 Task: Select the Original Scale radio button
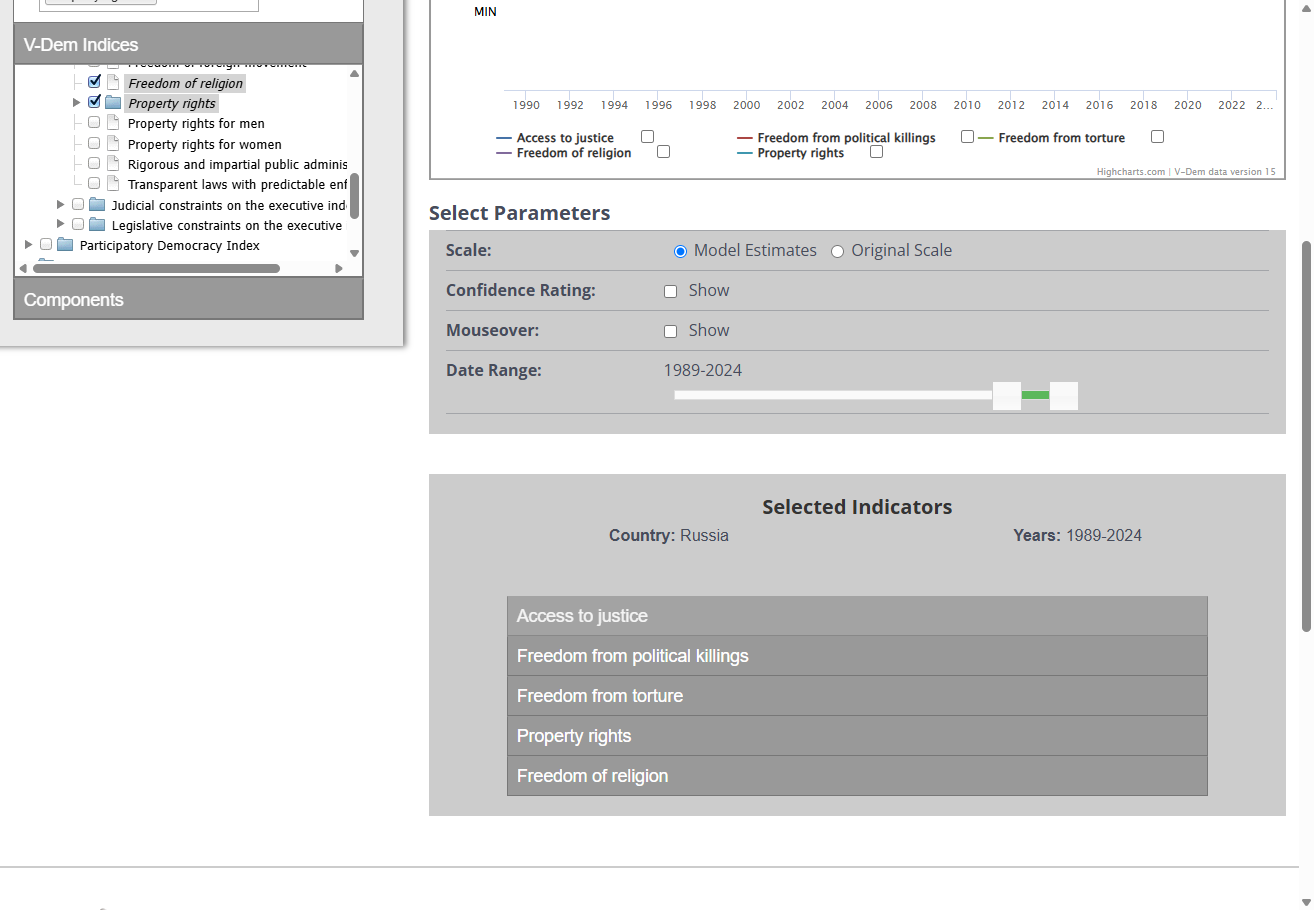coord(838,251)
